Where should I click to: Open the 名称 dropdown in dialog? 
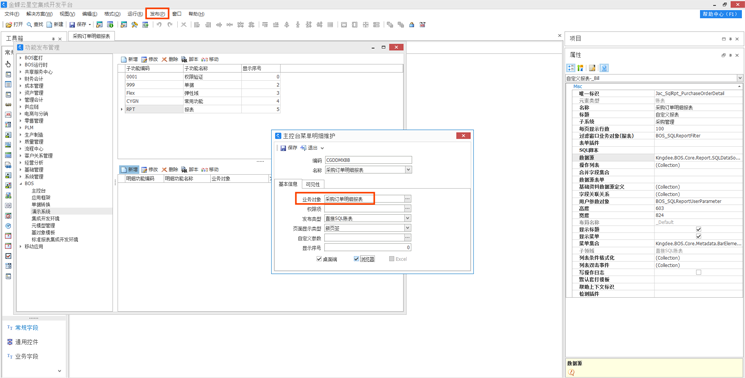(x=409, y=169)
